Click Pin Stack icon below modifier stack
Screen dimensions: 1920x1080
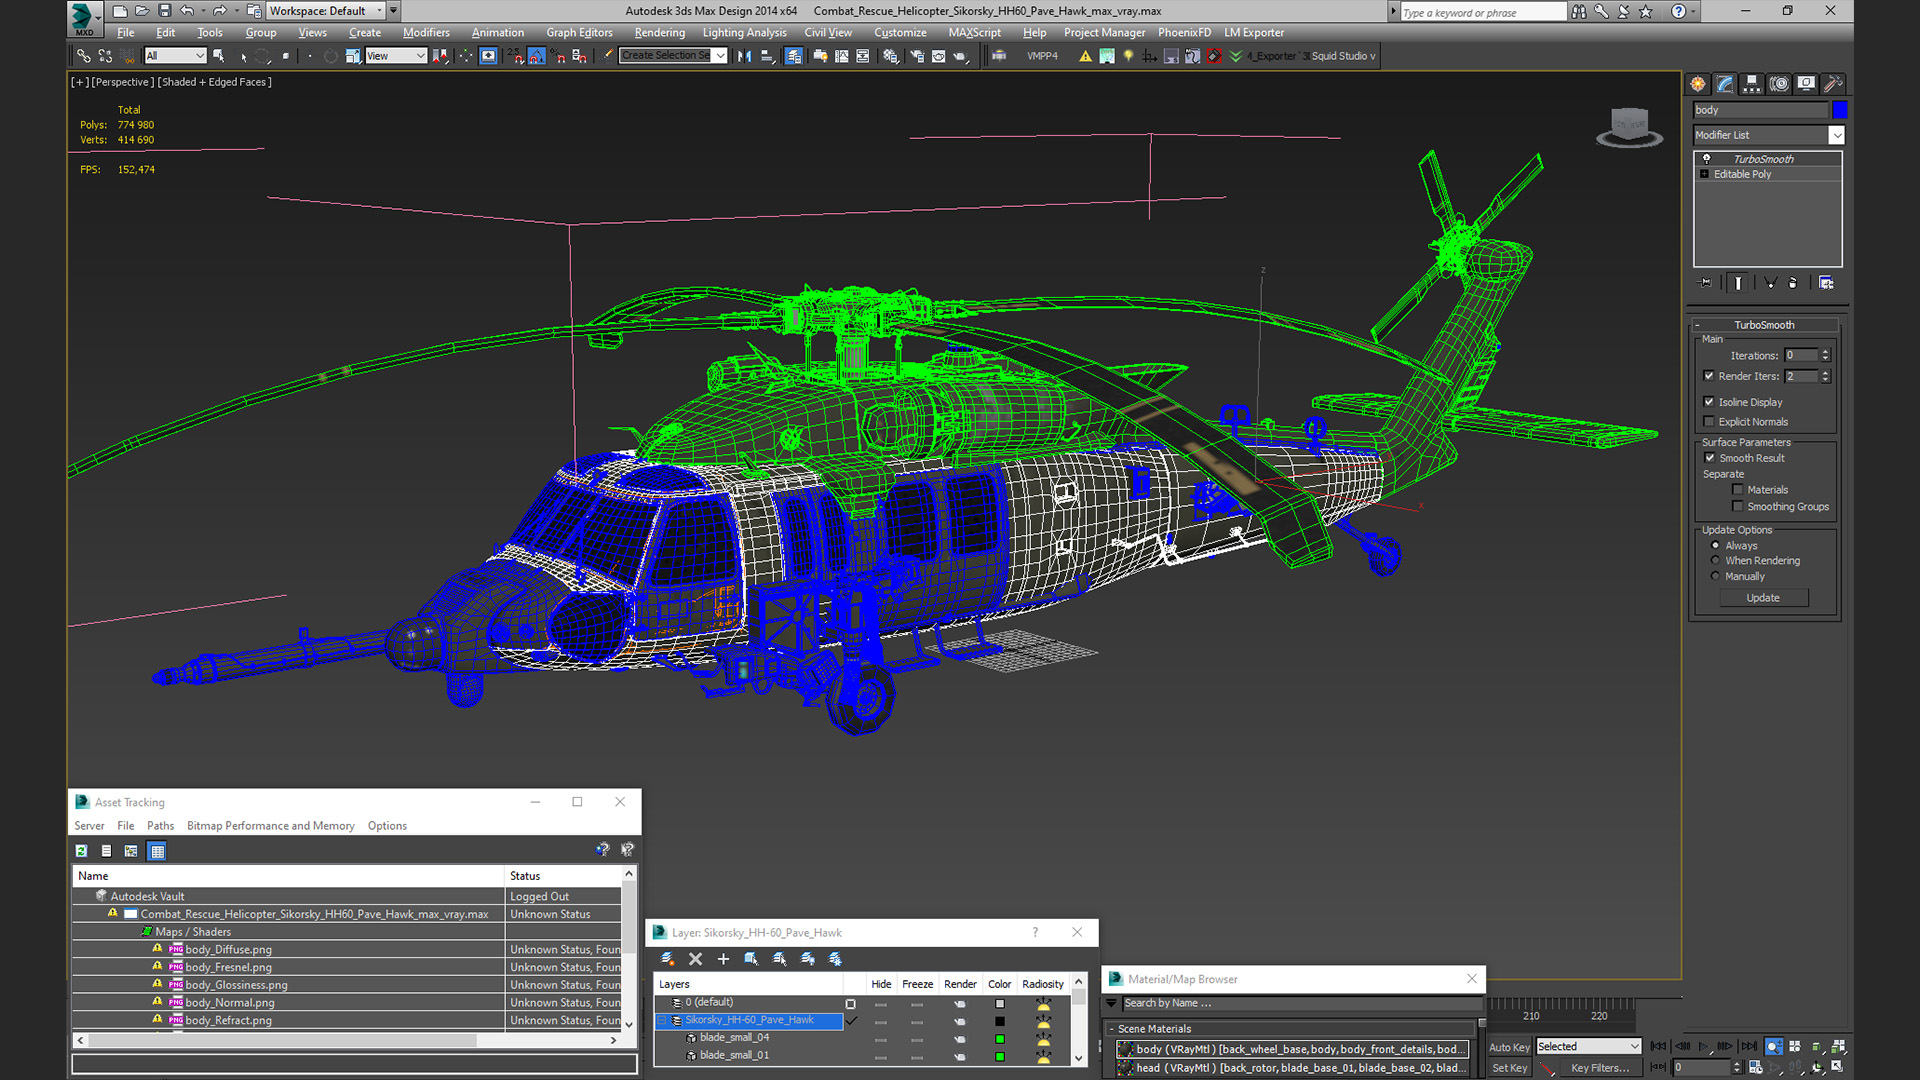coord(1706,283)
